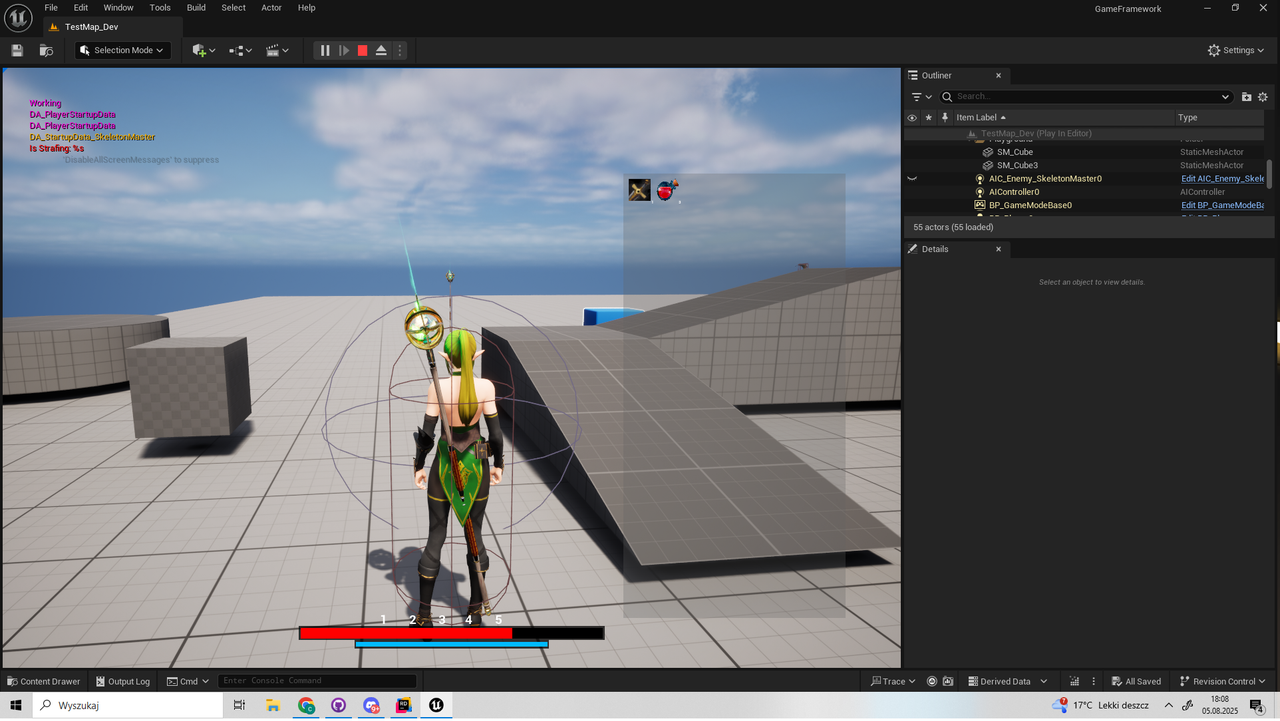
Task: Select the SM_Cube actor row
Action: (x=1084, y=152)
